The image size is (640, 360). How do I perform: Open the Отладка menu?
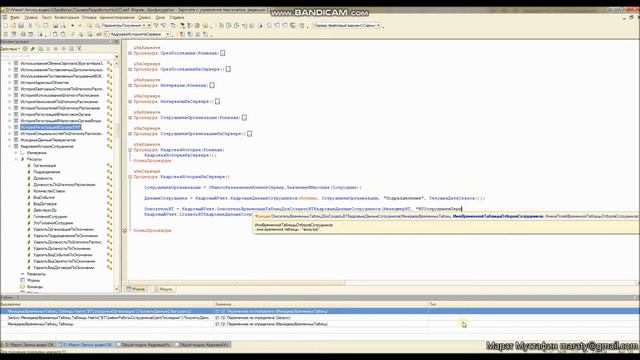[89, 18]
